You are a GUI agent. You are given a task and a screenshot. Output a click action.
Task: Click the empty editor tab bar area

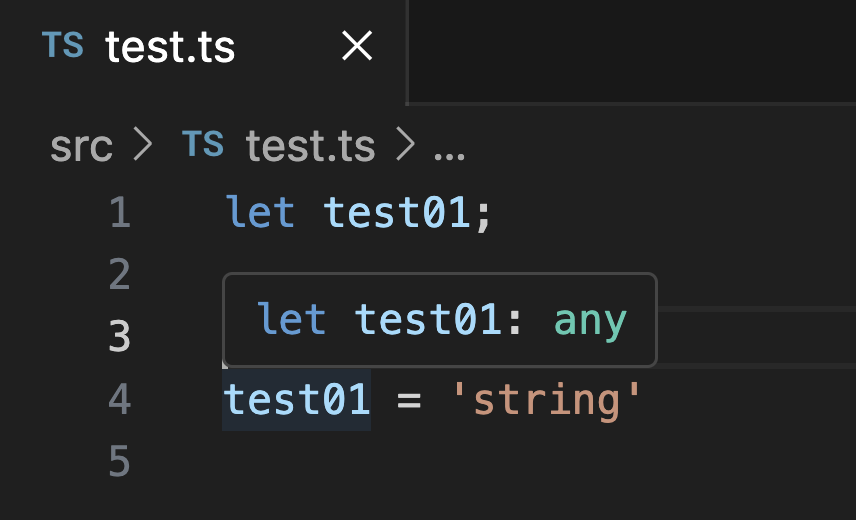pos(632,51)
